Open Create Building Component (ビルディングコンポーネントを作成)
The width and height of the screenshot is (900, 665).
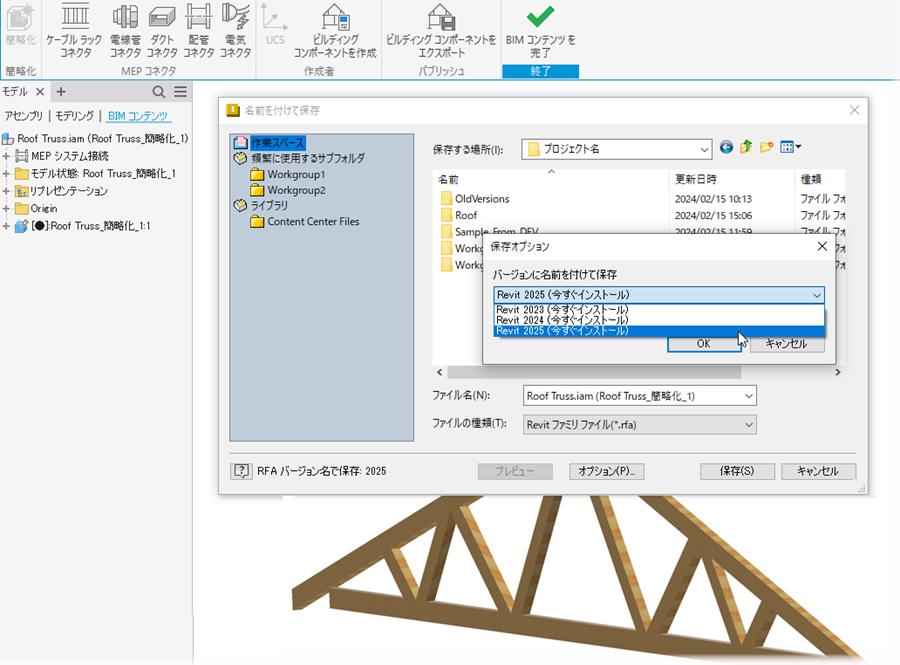pyautogui.click(x=335, y=31)
